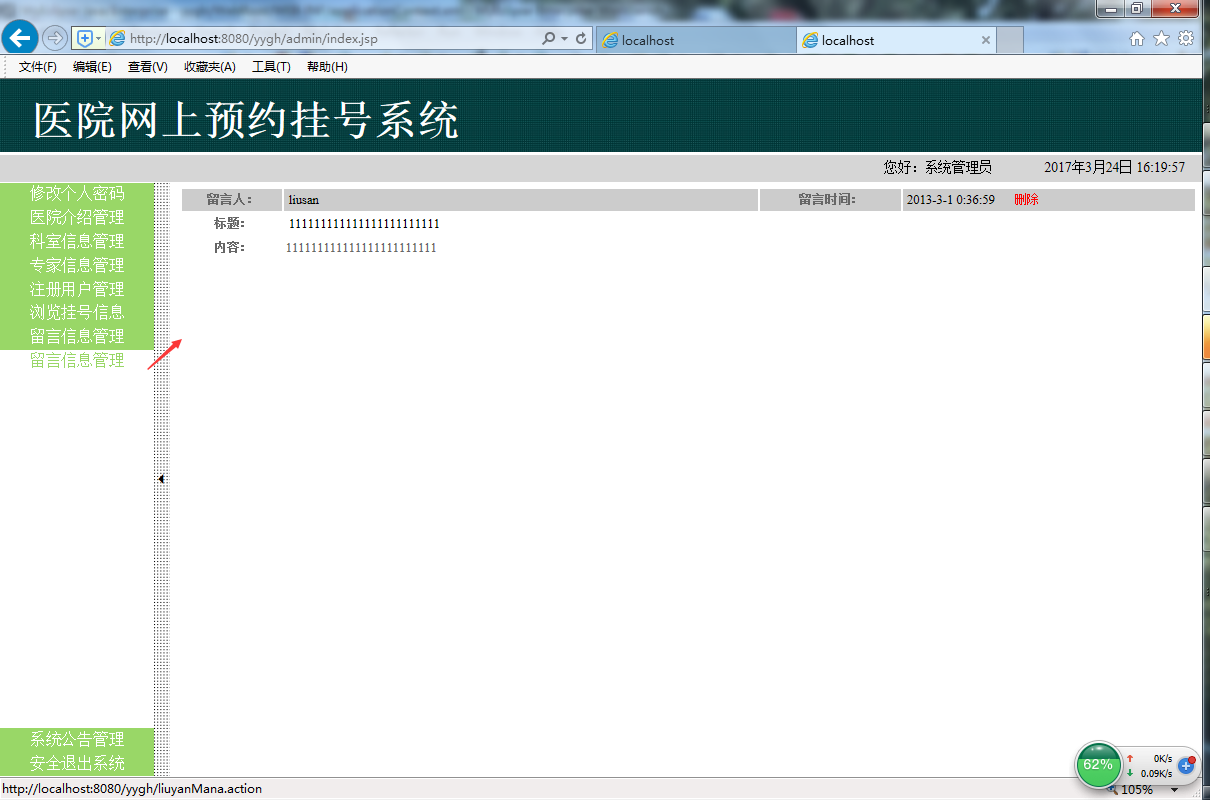Viewport: 1210px width, 800px height.
Task: Click the 留言人 value liusan
Action: [304, 200]
